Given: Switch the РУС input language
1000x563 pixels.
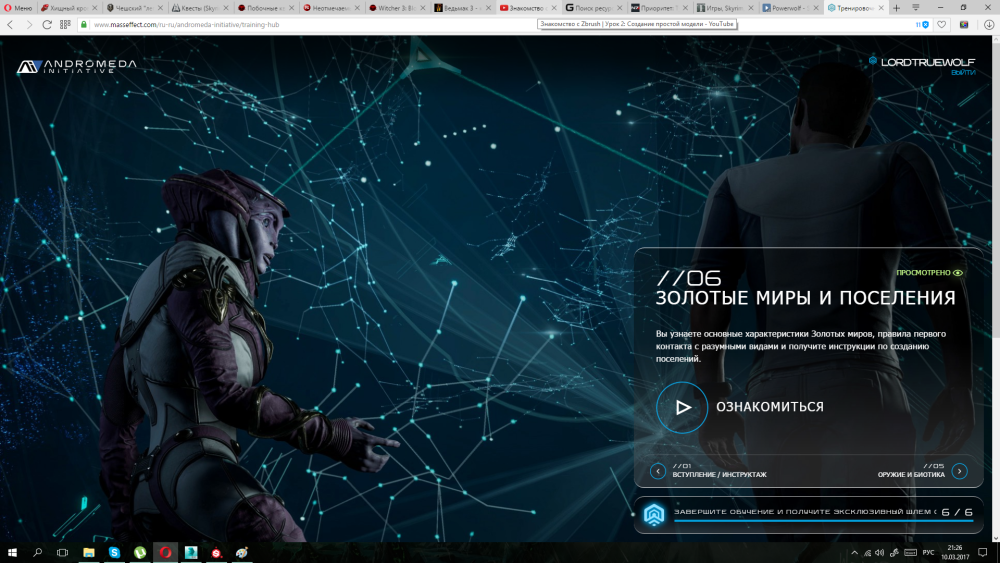Looking at the screenshot, I should tap(929, 553).
